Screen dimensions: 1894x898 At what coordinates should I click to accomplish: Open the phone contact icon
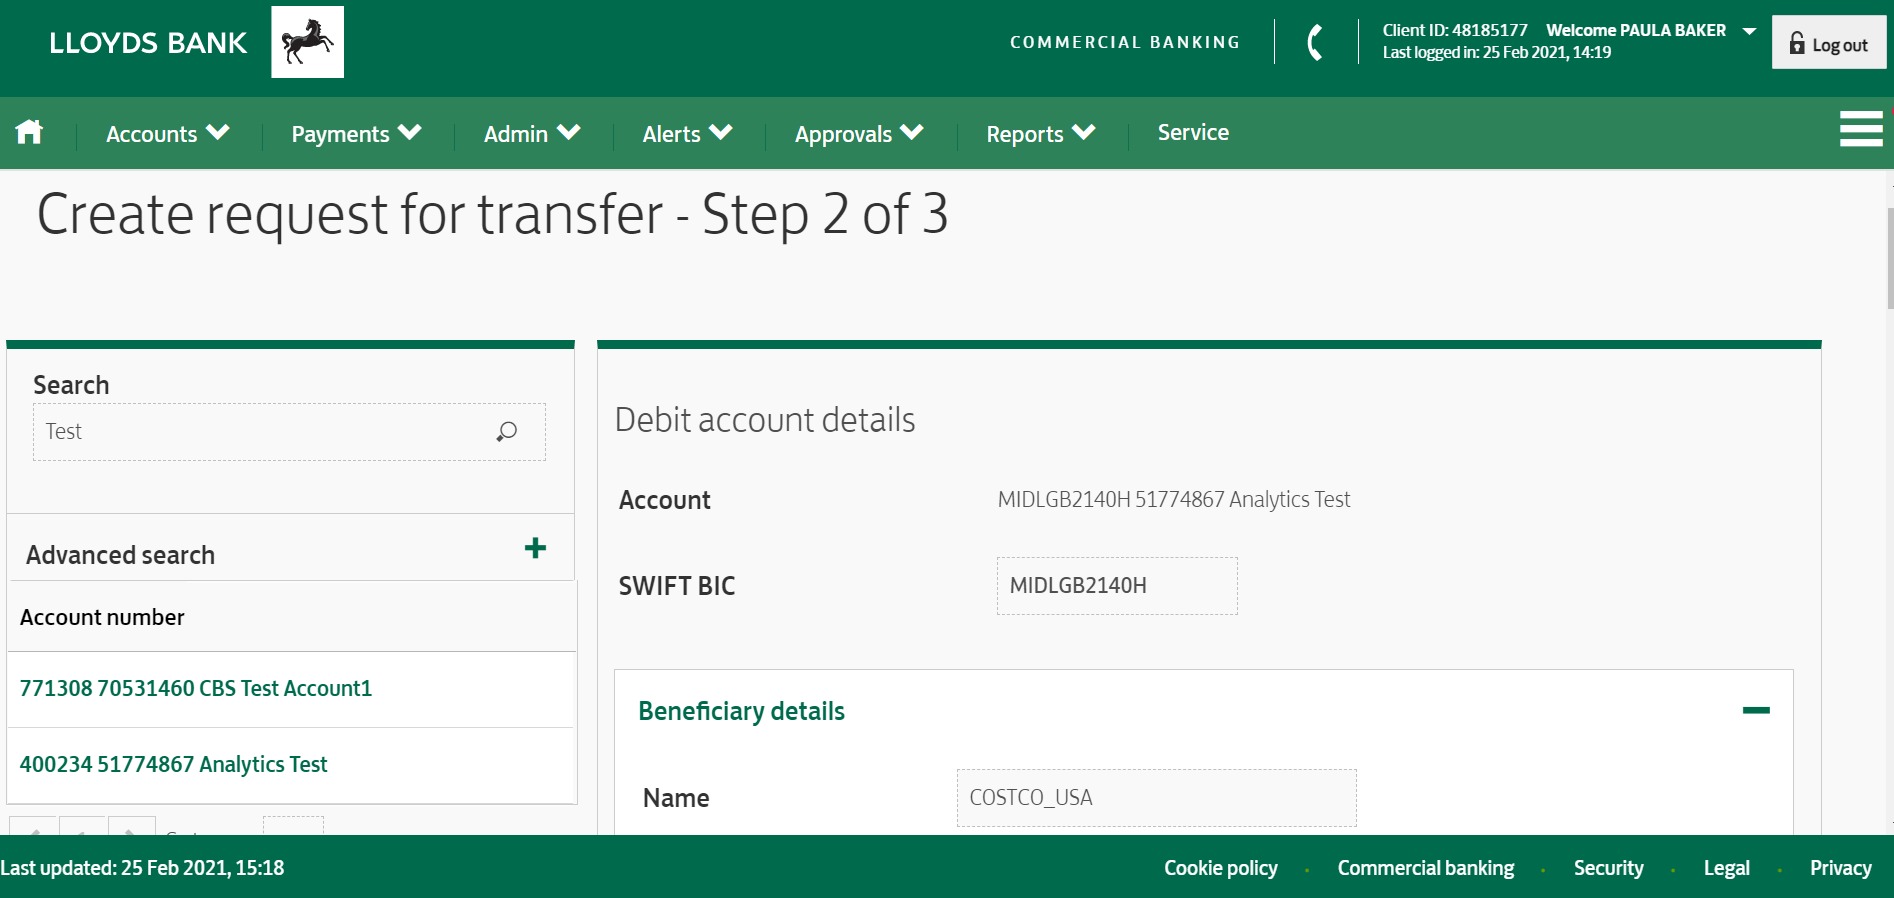[x=1316, y=42]
